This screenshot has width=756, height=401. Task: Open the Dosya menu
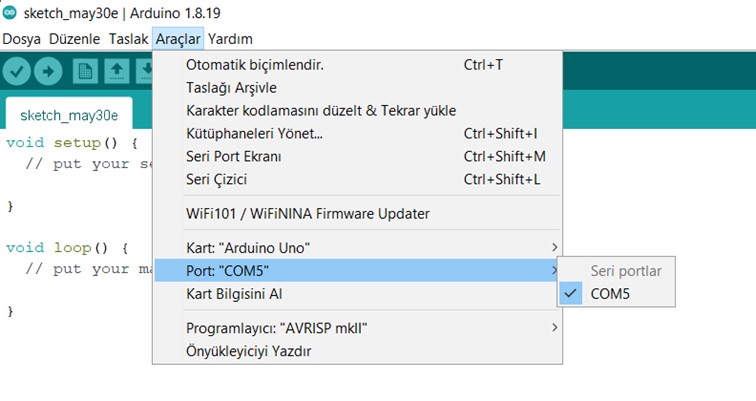[x=22, y=39]
